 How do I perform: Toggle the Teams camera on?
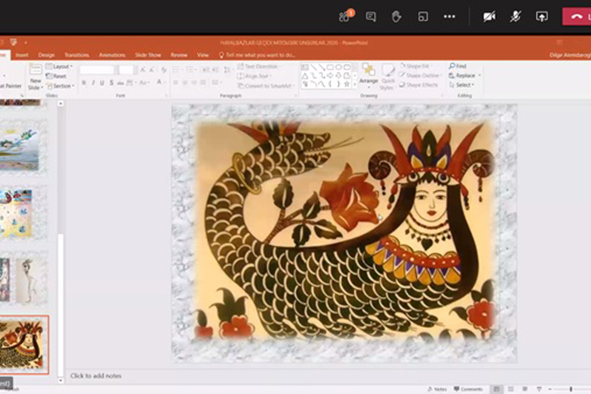489,16
